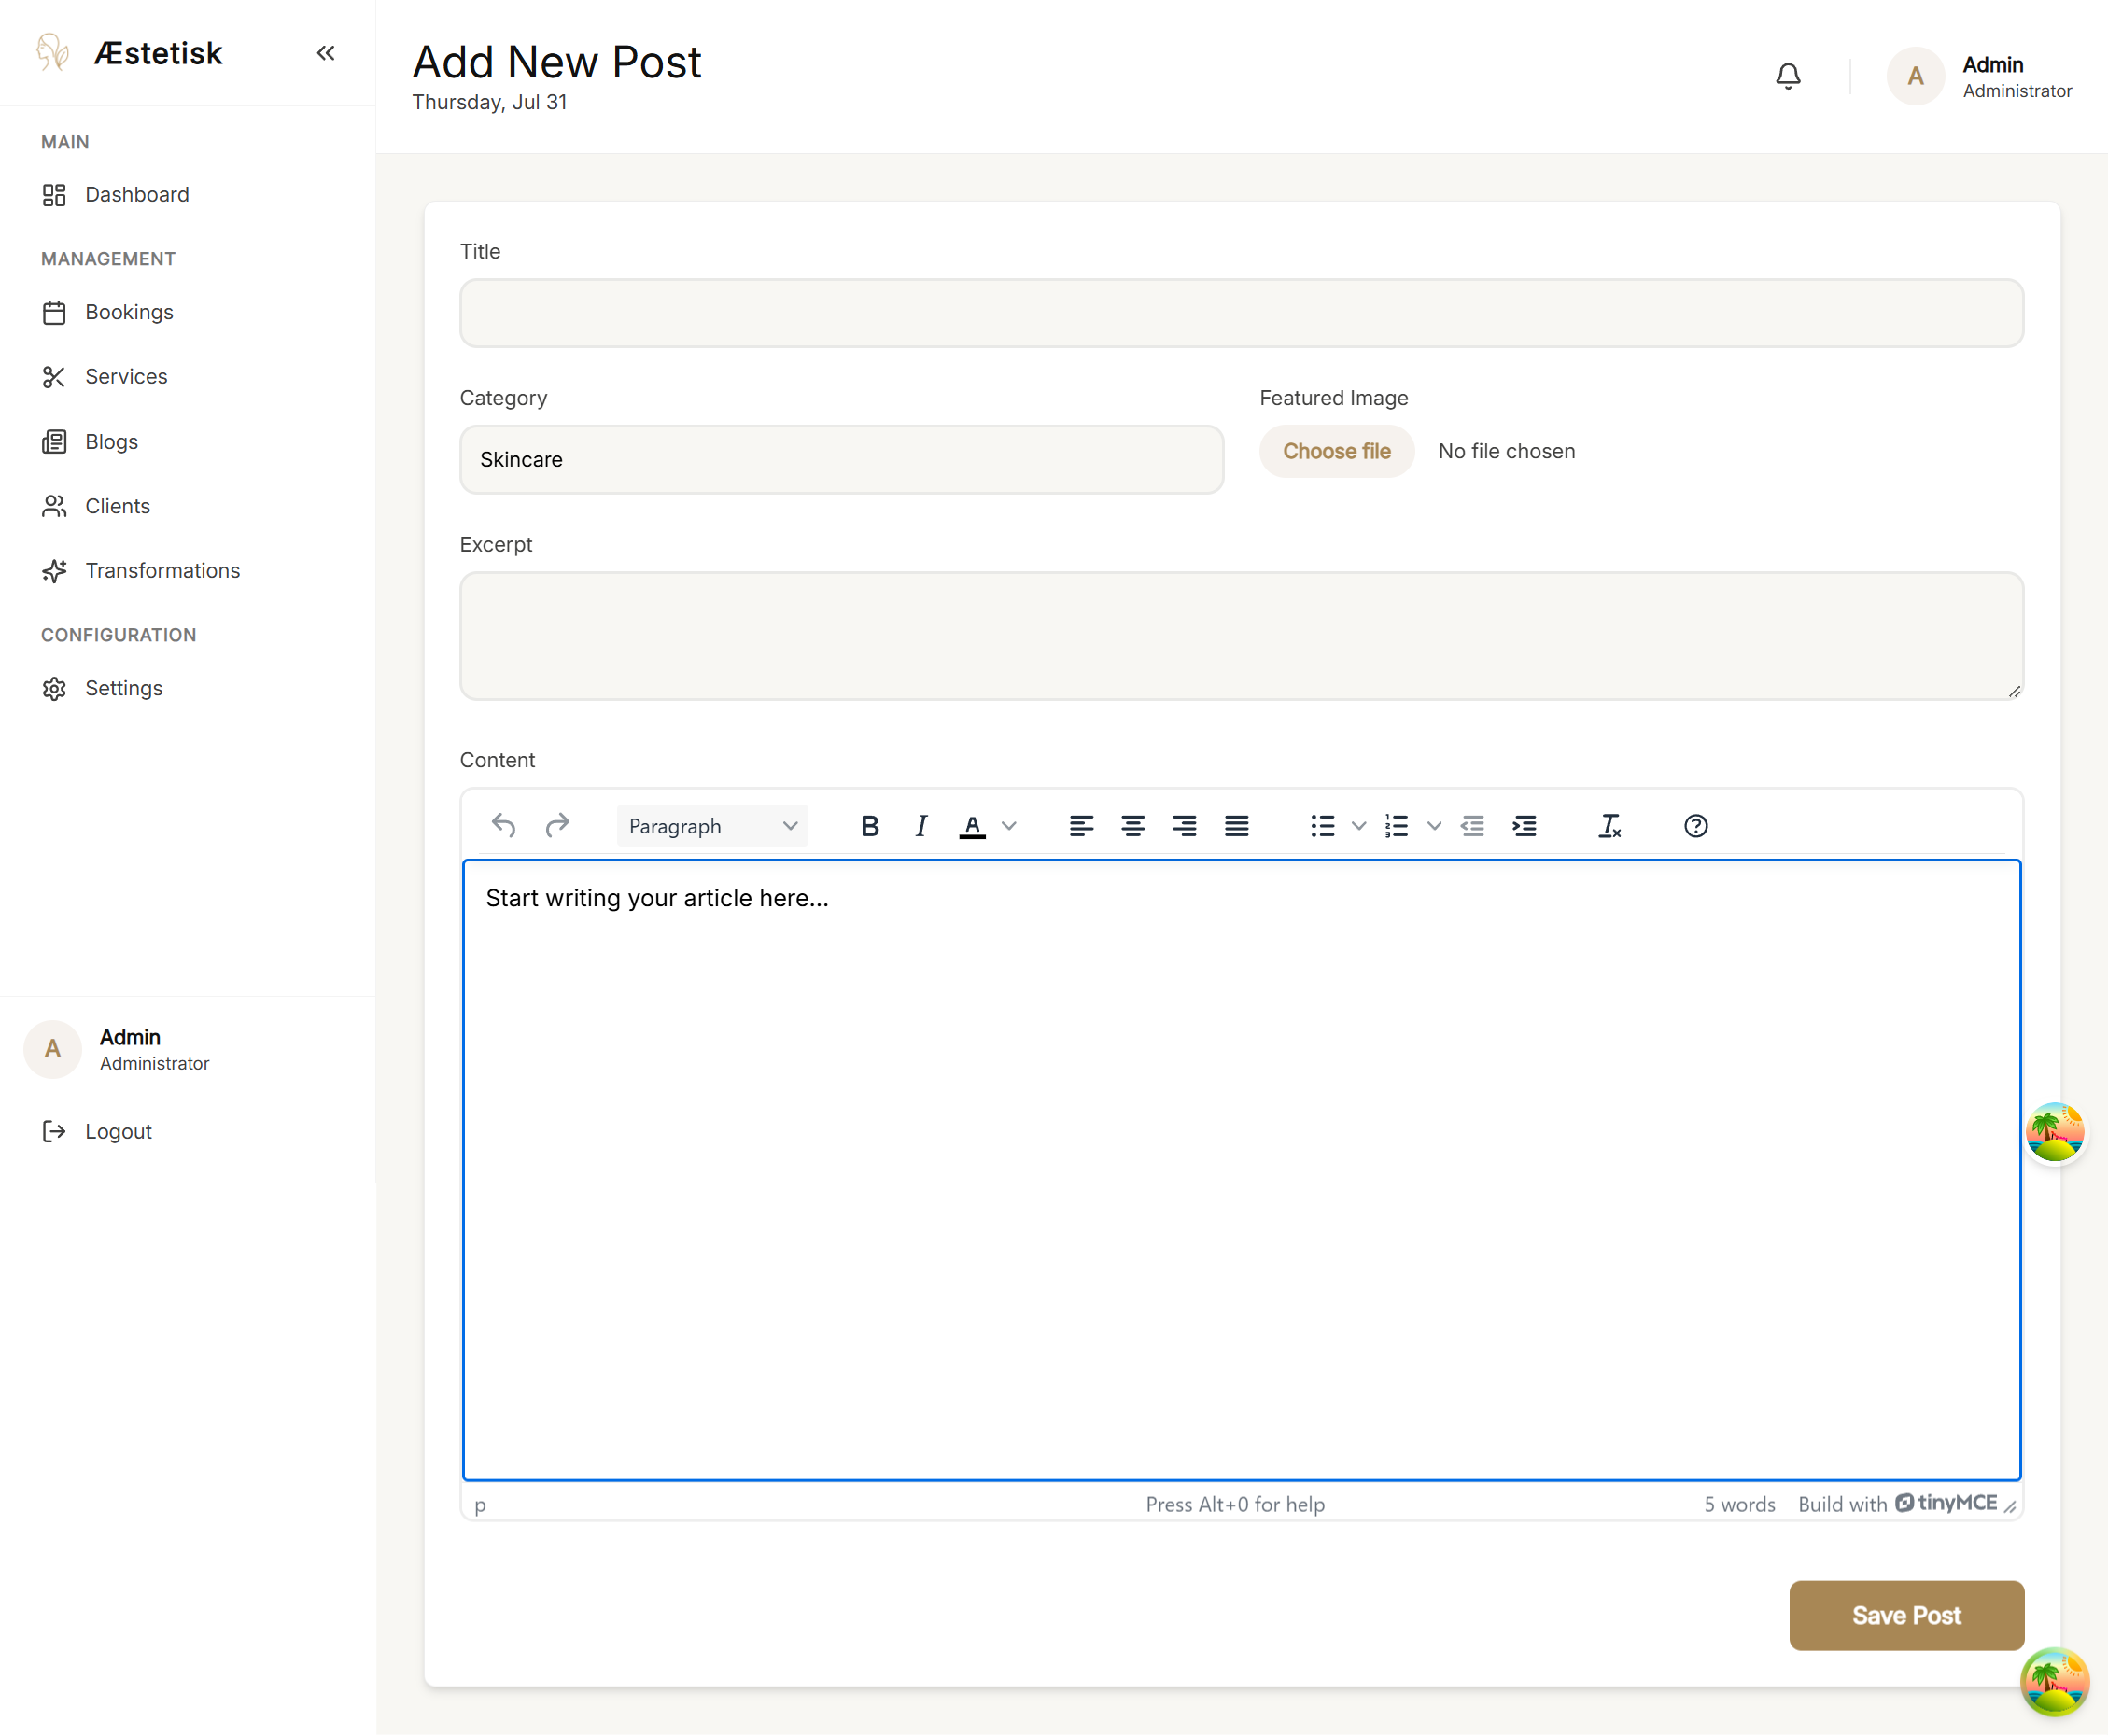Expand the numbered list style dropdown

pyautogui.click(x=1434, y=825)
